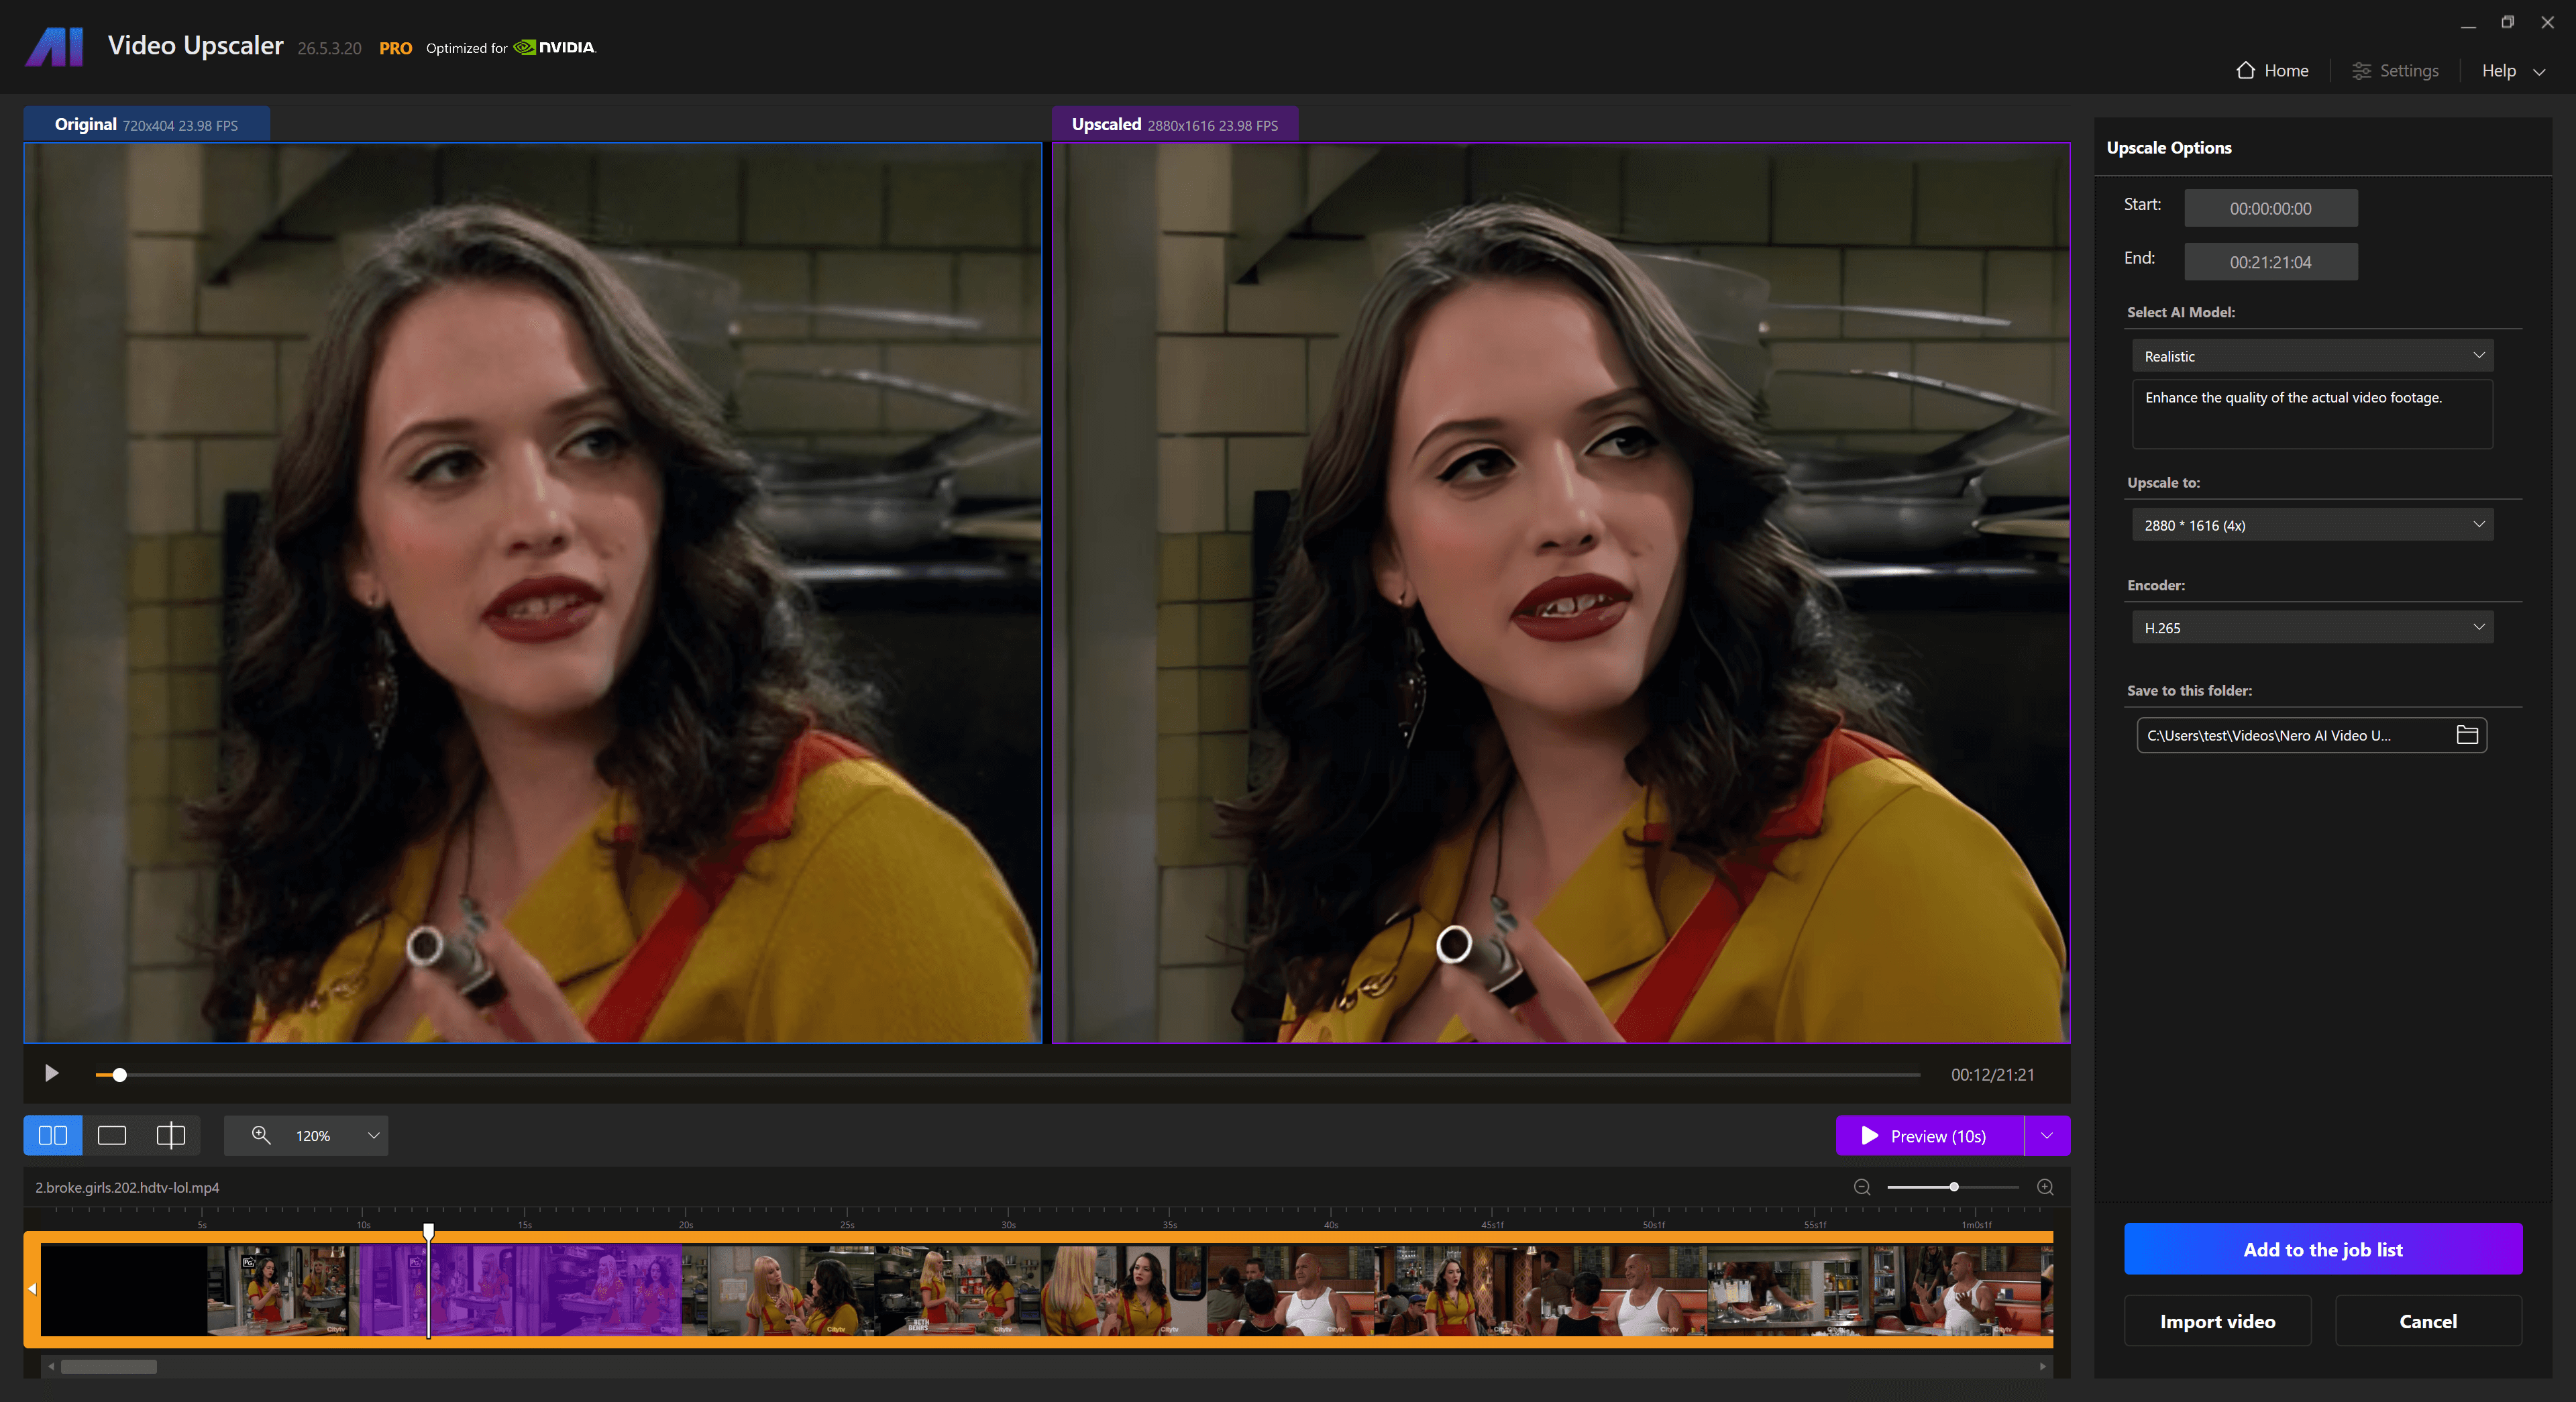Viewport: 2576px width, 1402px height.
Task: Click the play button to preview video
Action: tap(52, 1074)
